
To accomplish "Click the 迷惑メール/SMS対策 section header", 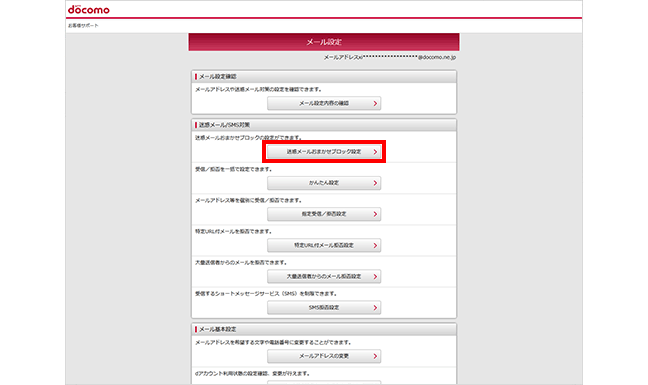I will coord(324,125).
